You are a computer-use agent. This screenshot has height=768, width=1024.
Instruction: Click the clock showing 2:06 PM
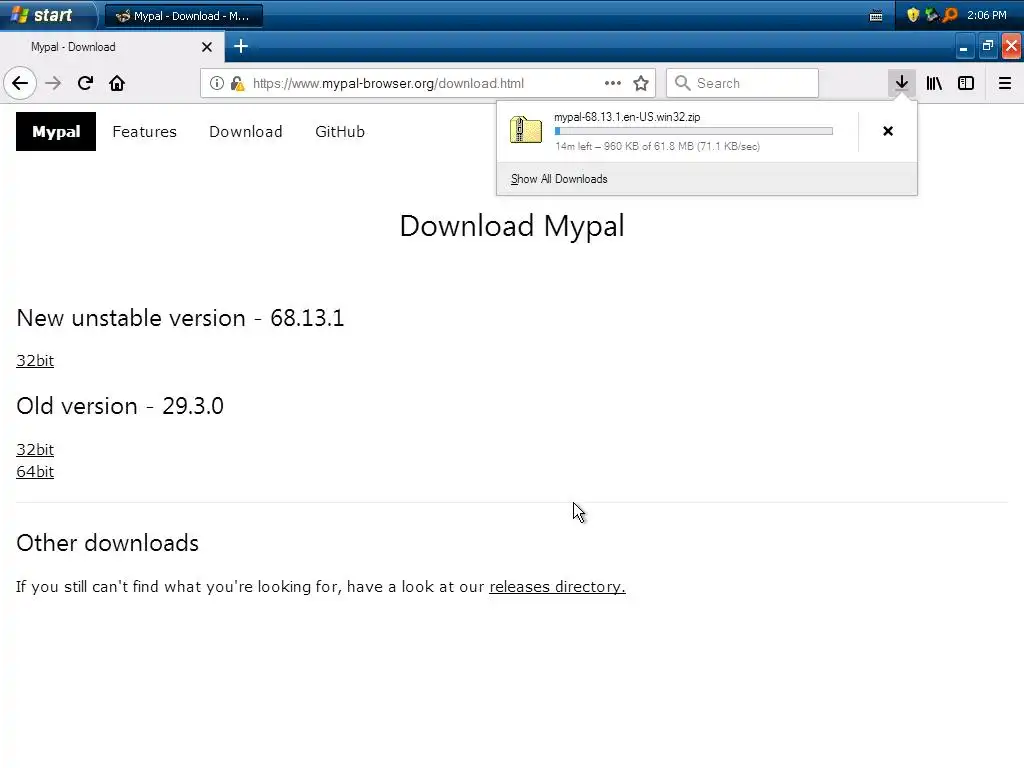[x=987, y=15]
